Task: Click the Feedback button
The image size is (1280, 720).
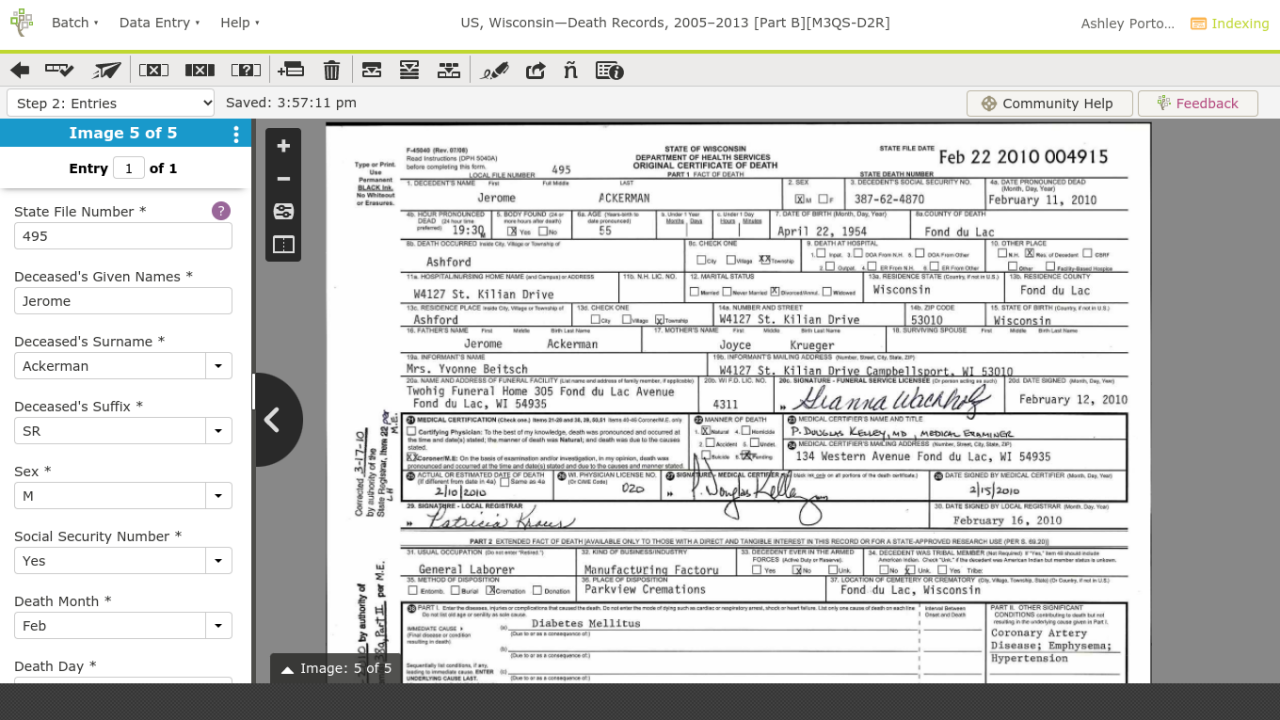Action: pyautogui.click(x=1198, y=103)
